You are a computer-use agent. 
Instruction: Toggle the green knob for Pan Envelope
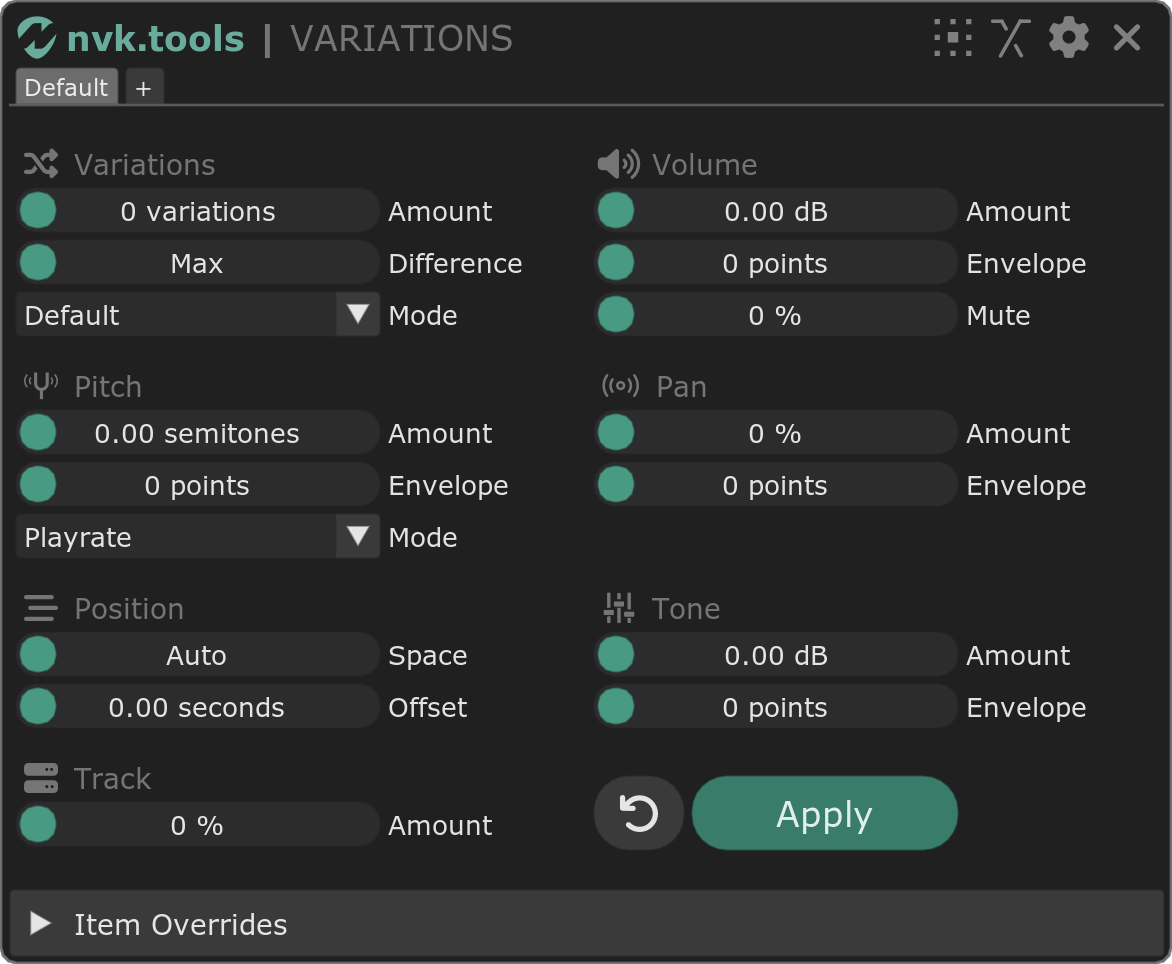click(616, 484)
